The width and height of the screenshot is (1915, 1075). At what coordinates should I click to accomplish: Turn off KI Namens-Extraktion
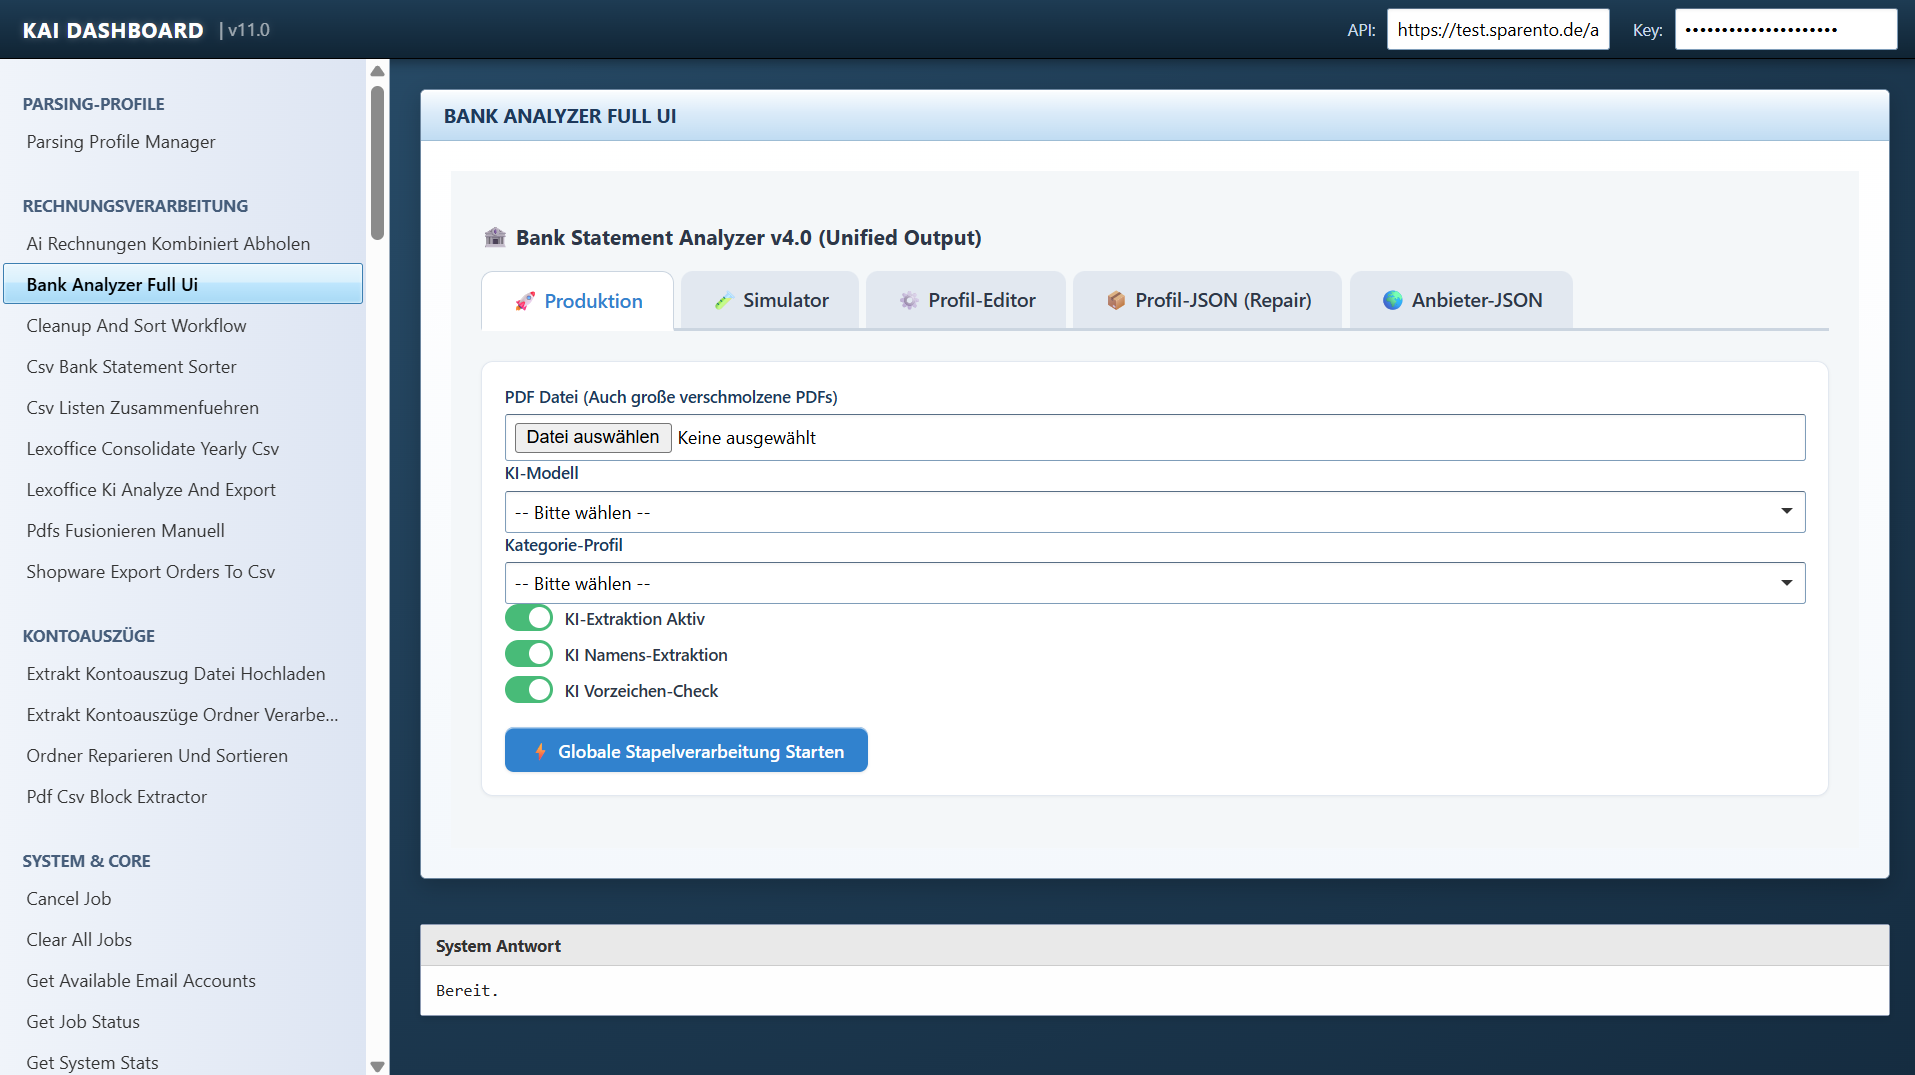529,653
